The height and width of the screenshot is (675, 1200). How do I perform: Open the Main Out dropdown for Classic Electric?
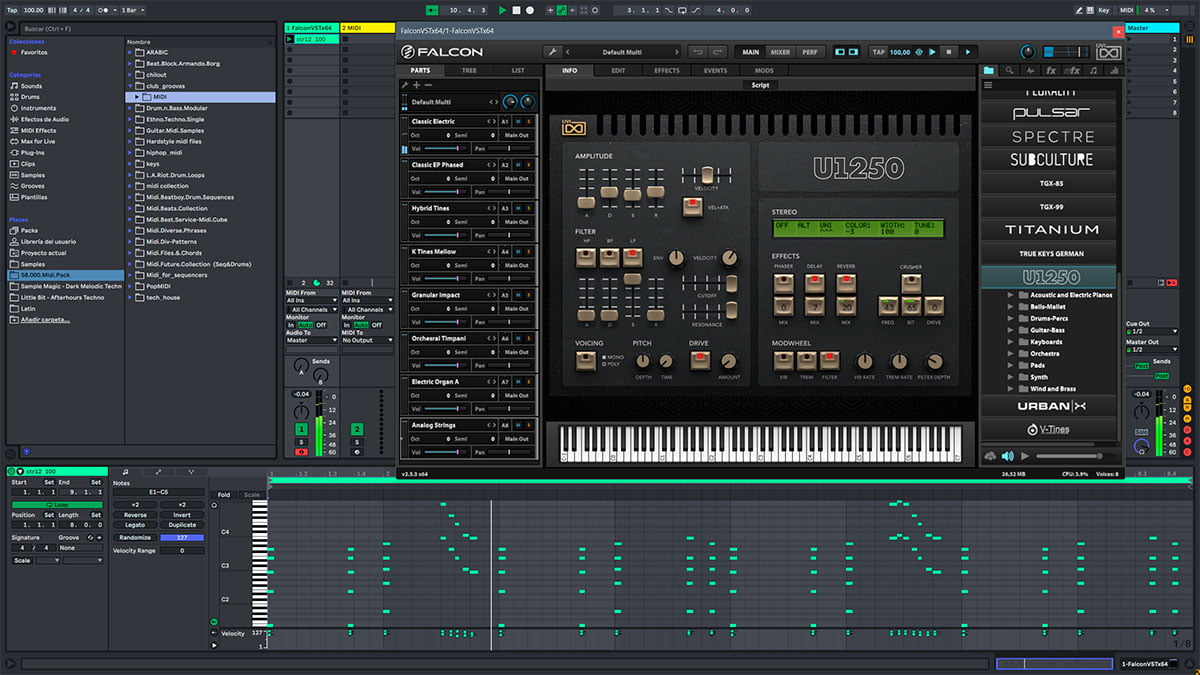[518, 135]
